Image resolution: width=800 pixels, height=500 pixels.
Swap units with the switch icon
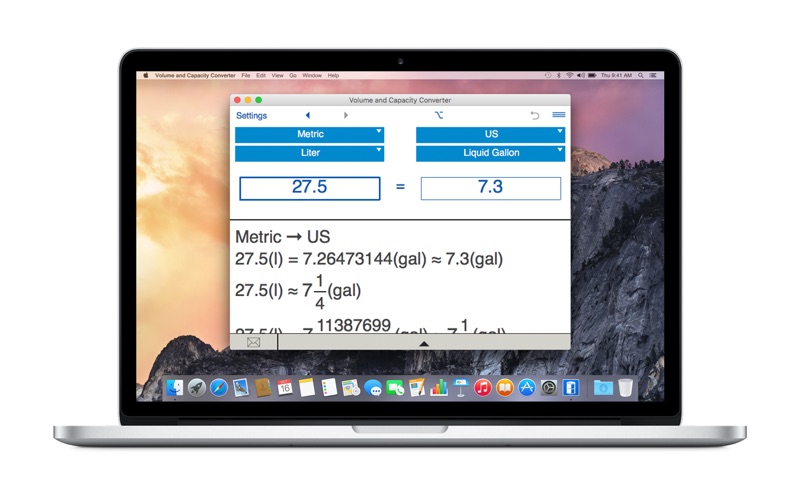tap(439, 115)
